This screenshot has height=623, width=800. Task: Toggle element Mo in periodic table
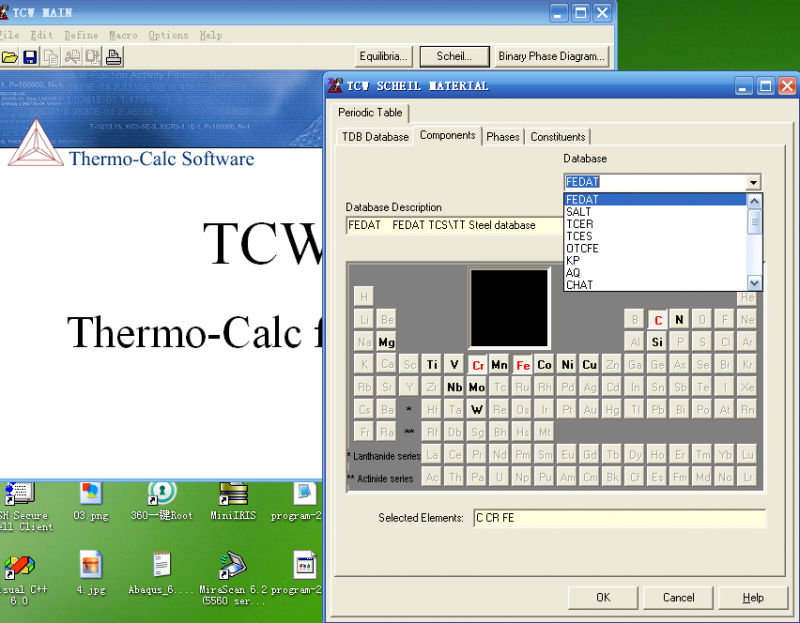click(x=477, y=387)
